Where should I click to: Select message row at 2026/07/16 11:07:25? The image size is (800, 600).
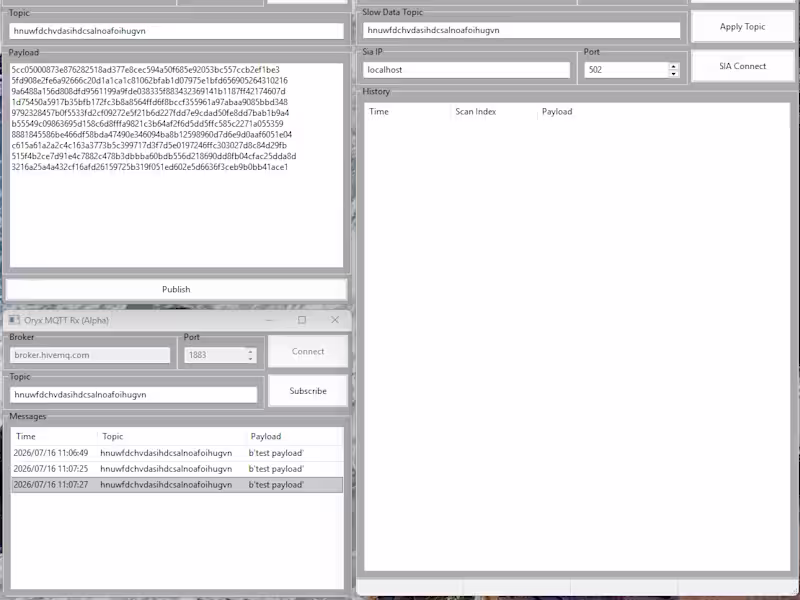177,469
